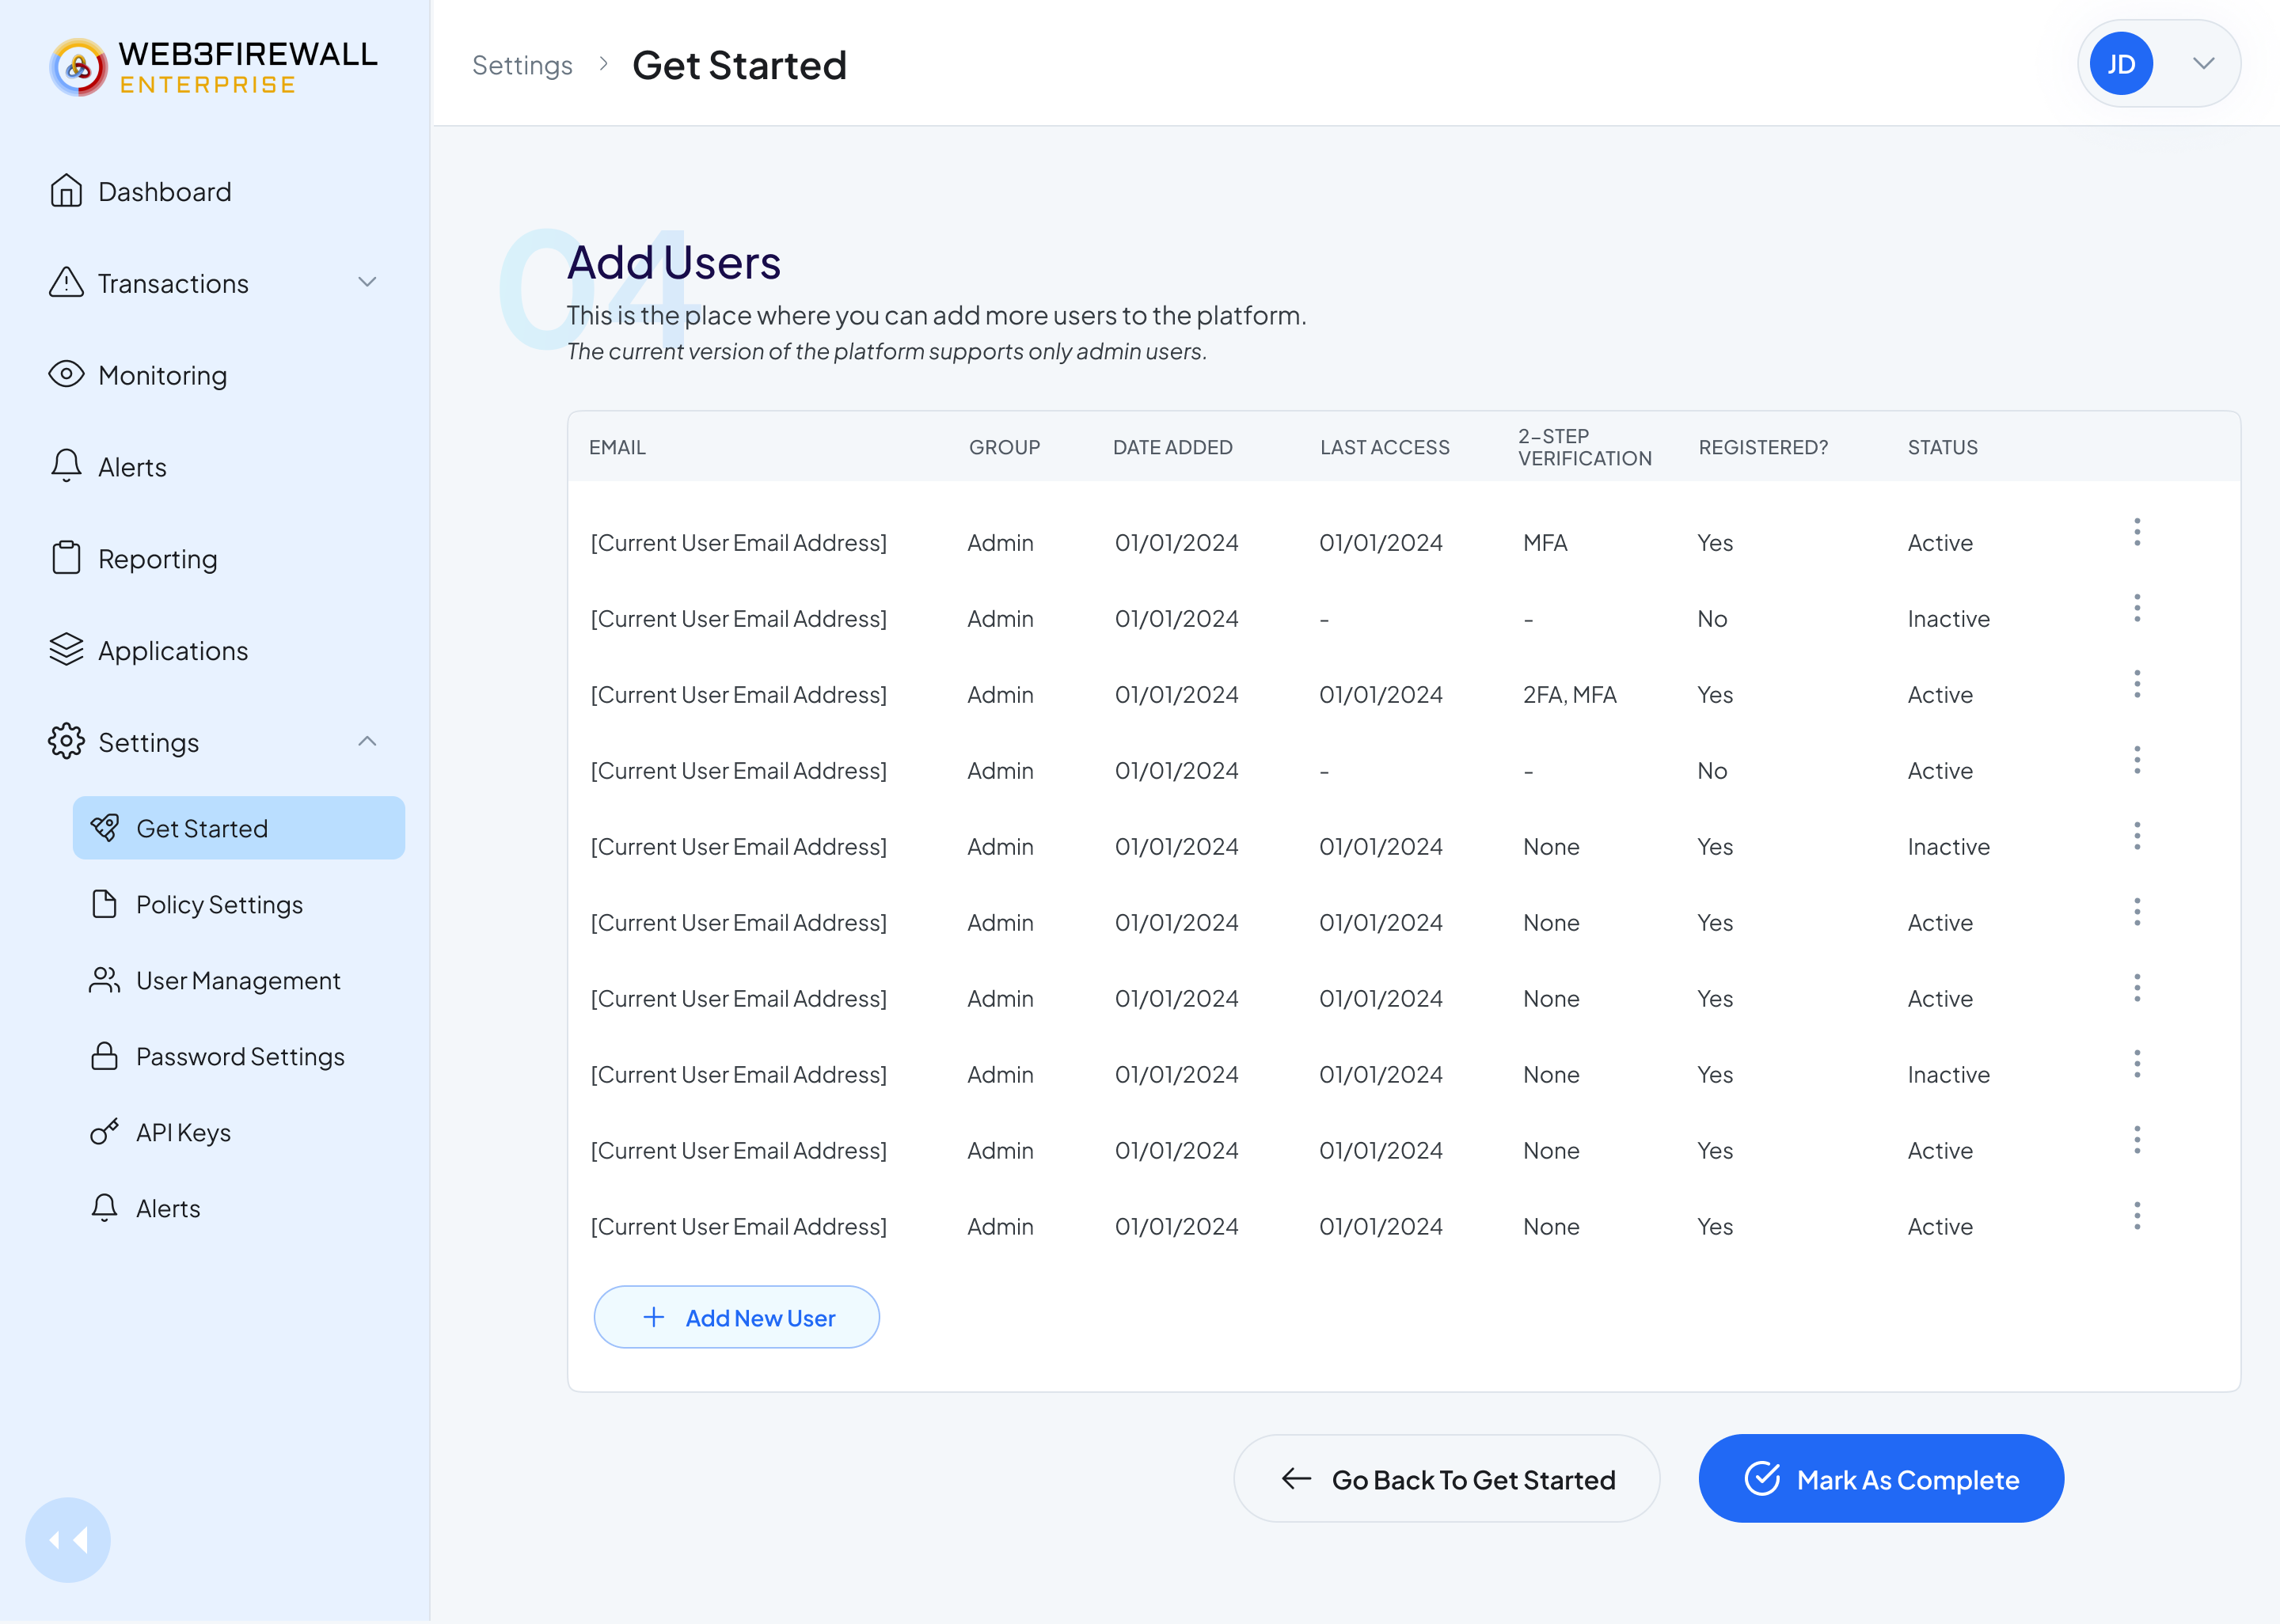Collapse the Settings chevron
The width and height of the screenshot is (2280, 1624).
[x=367, y=741]
